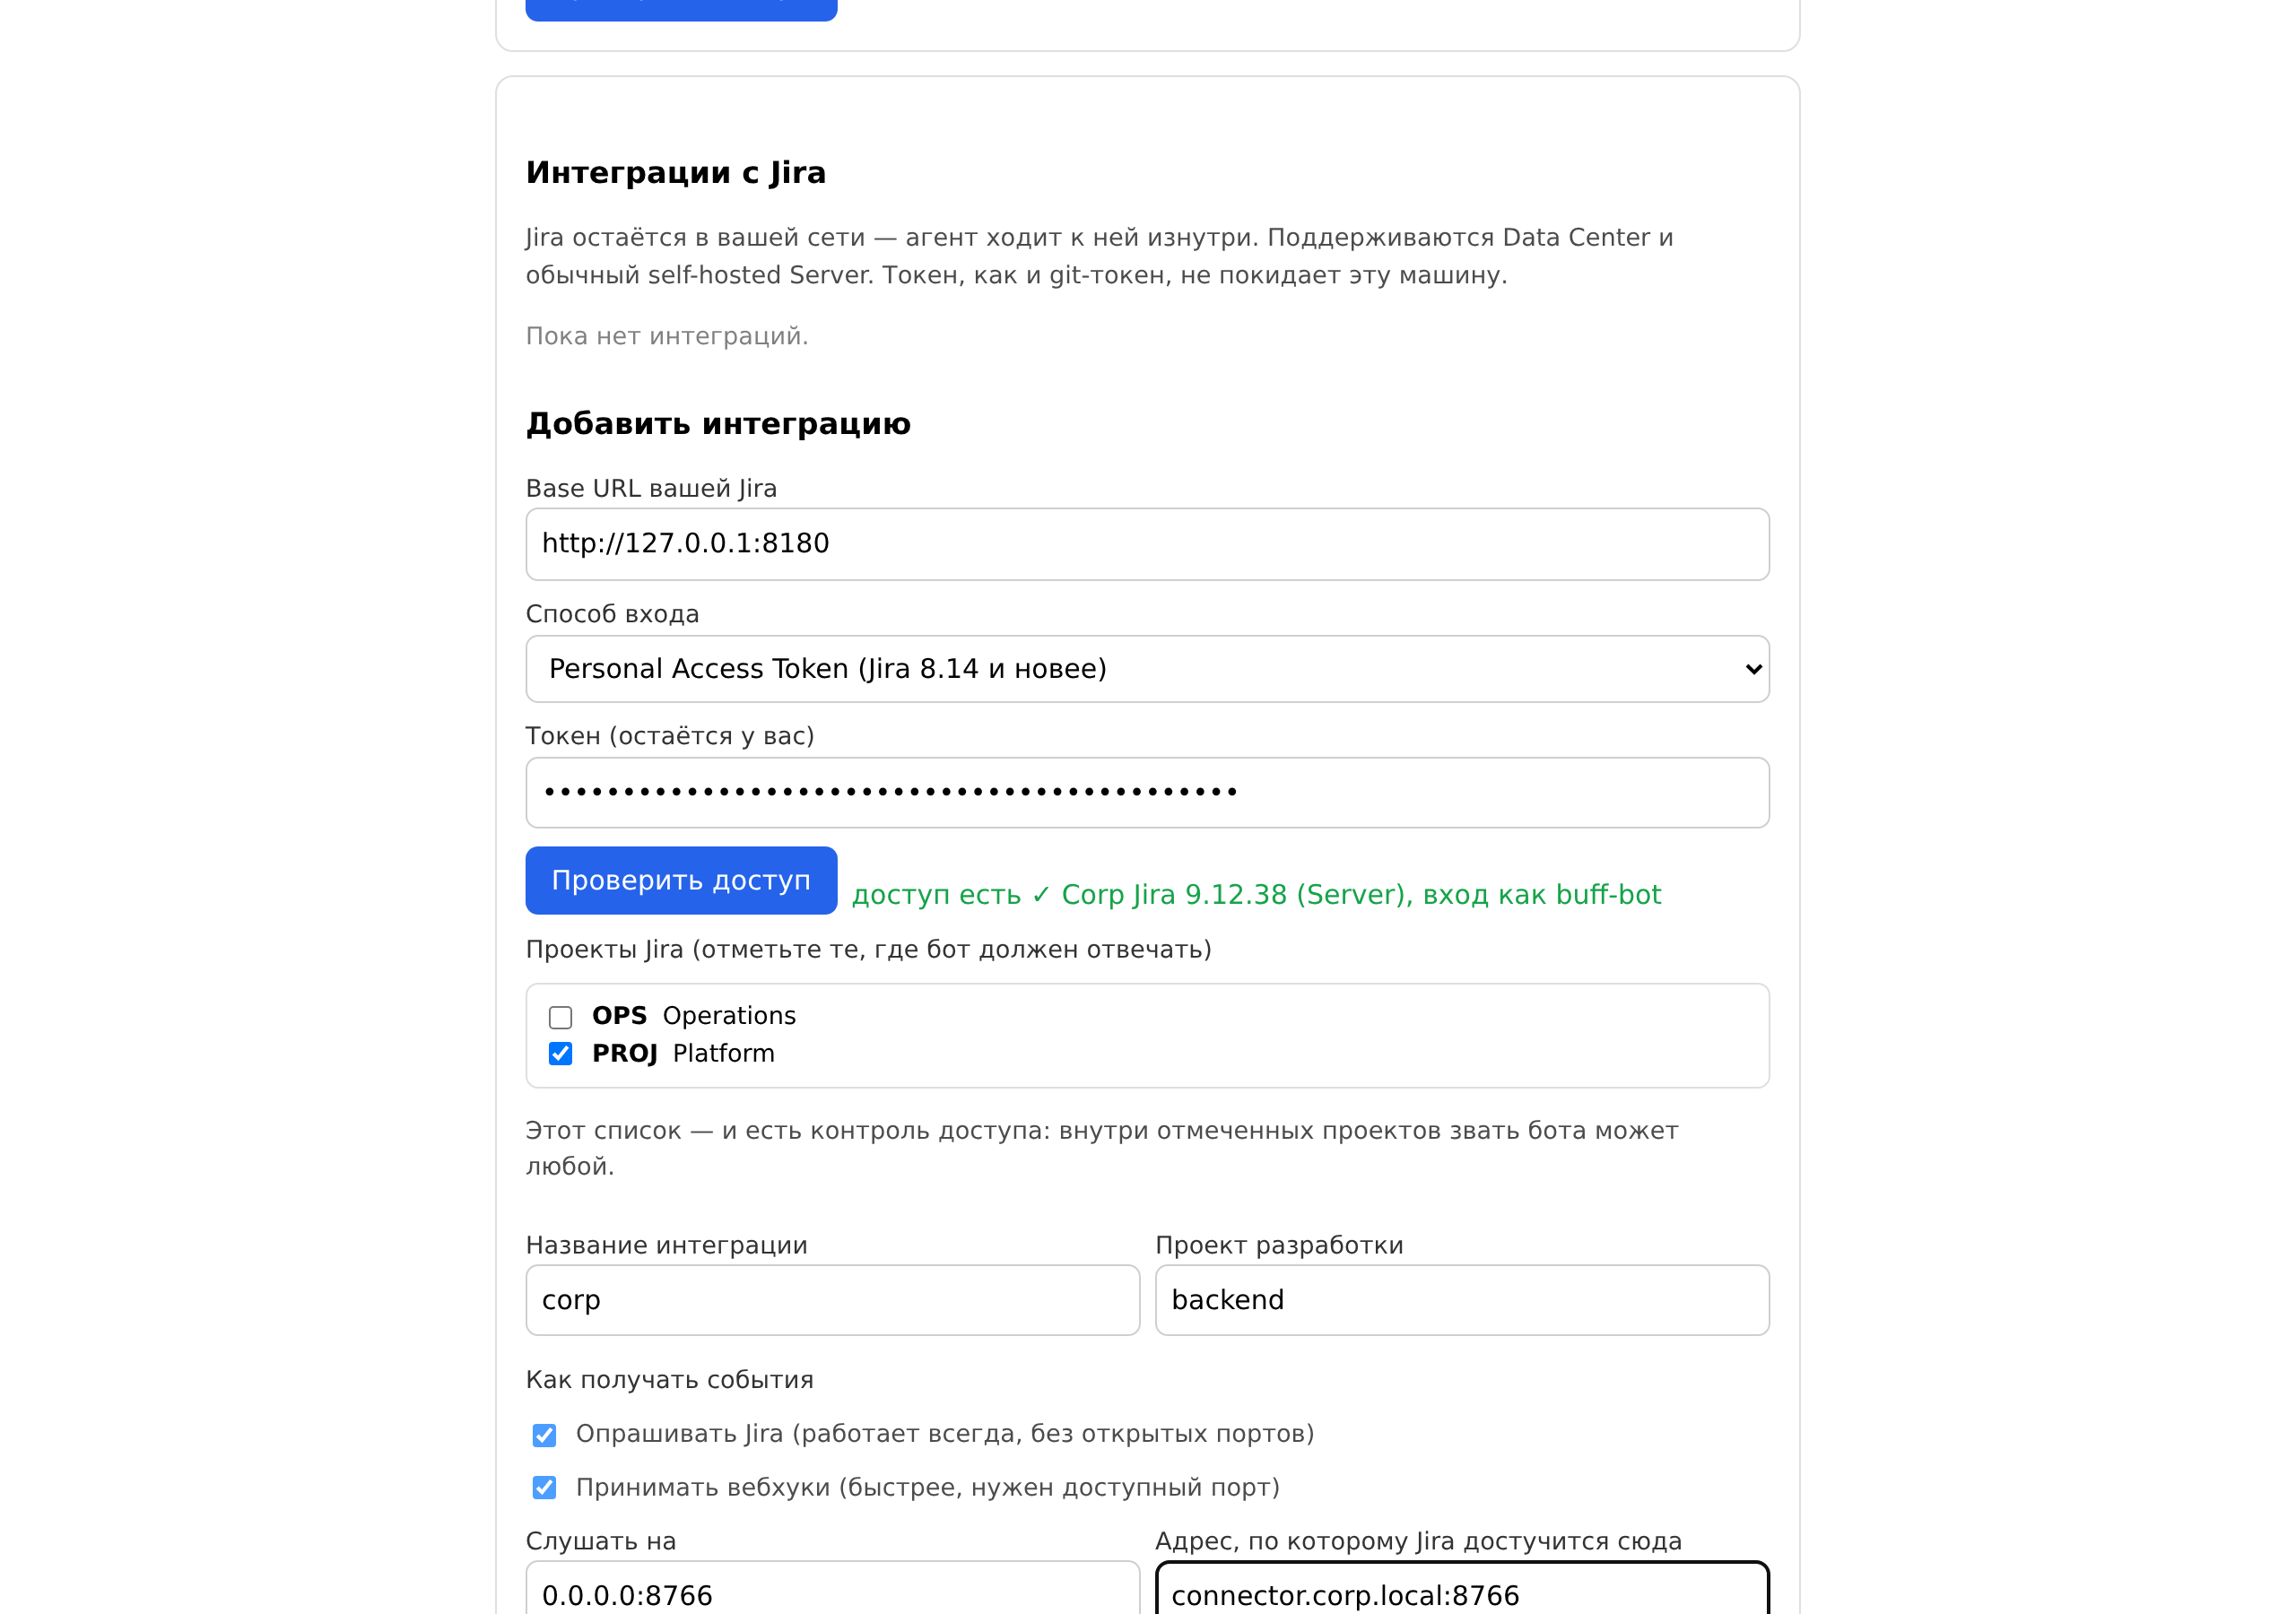The height and width of the screenshot is (1614, 2296).
Task: Focus the Base URL вашей Jira field
Action: tap(1147, 544)
